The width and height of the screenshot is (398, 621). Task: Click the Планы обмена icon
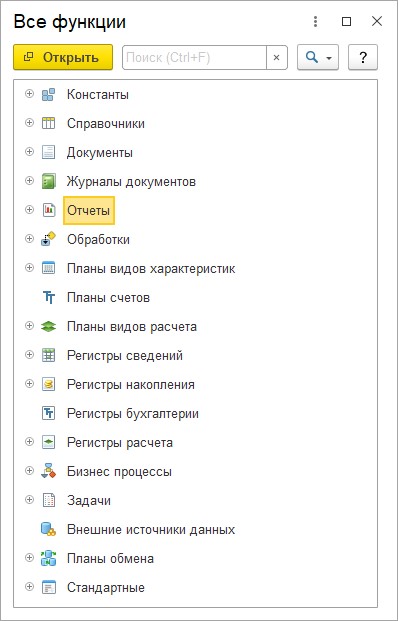pyautogui.click(x=48, y=558)
